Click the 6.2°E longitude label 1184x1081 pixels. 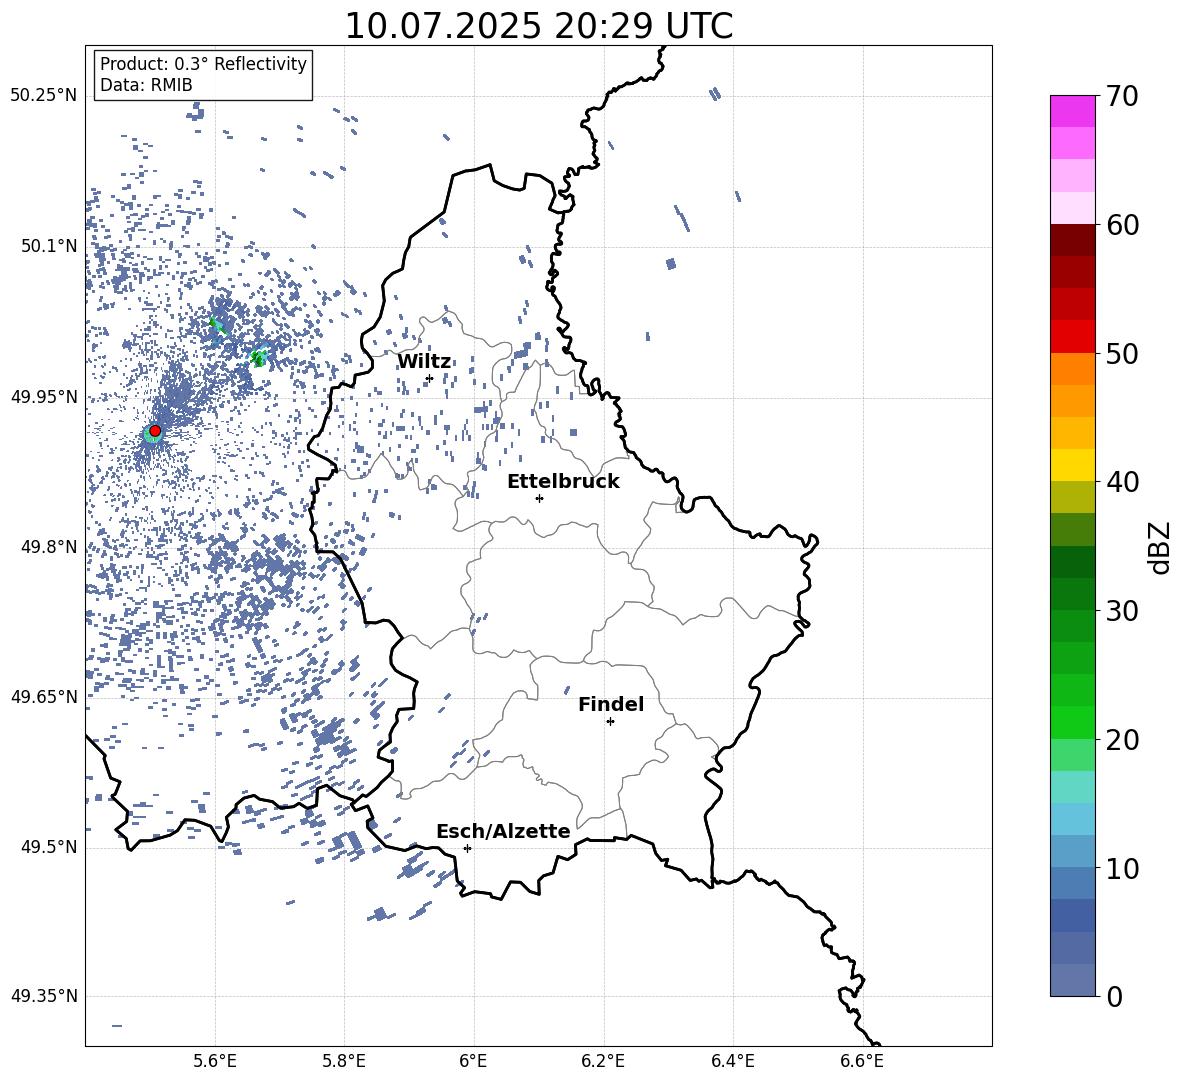coord(603,1061)
